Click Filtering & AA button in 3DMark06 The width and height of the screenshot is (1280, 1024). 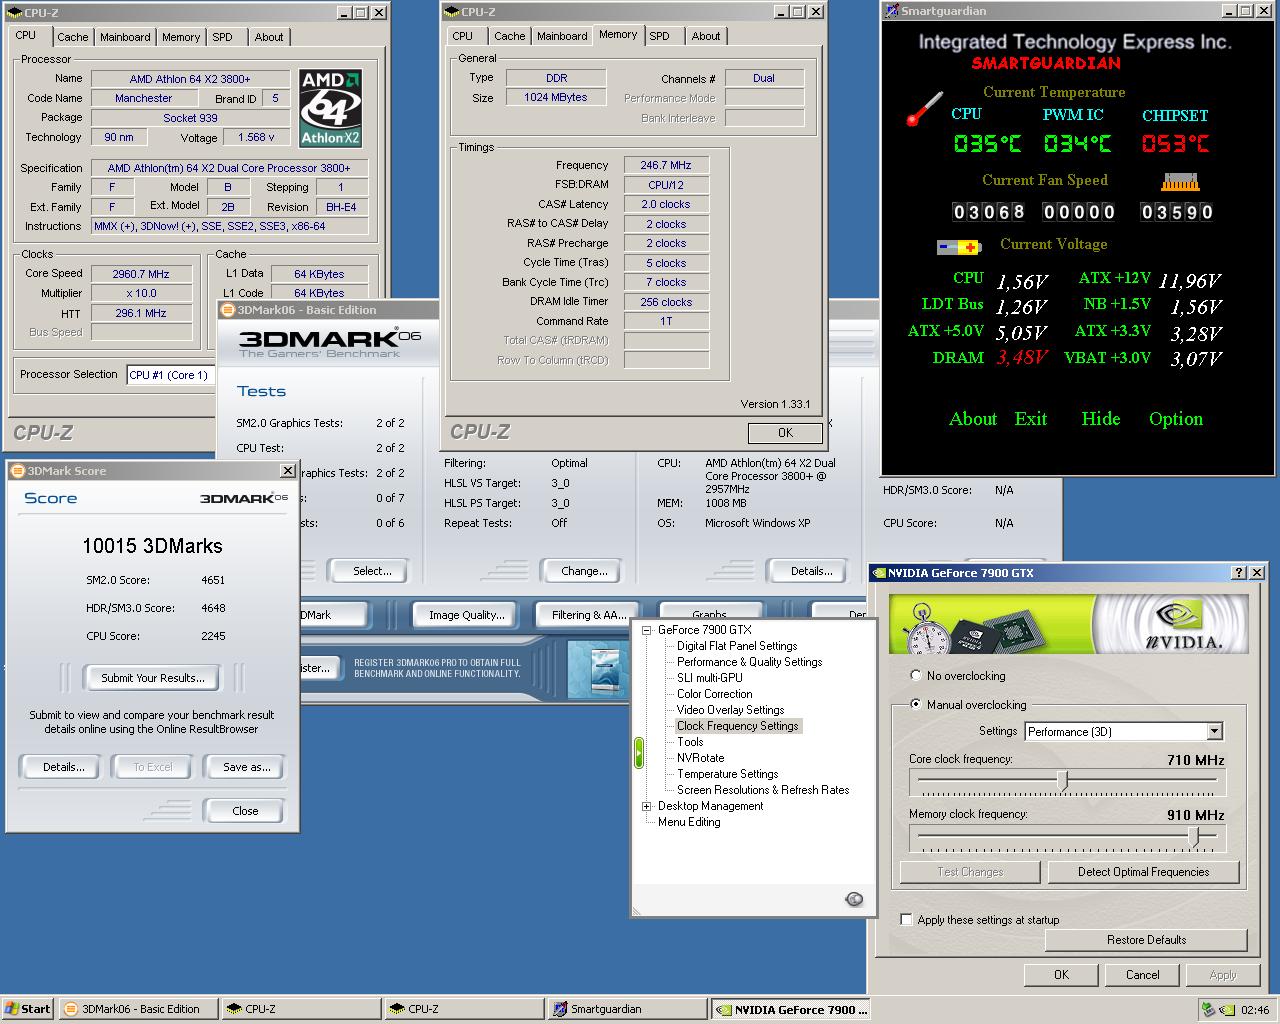tap(589, 615)
